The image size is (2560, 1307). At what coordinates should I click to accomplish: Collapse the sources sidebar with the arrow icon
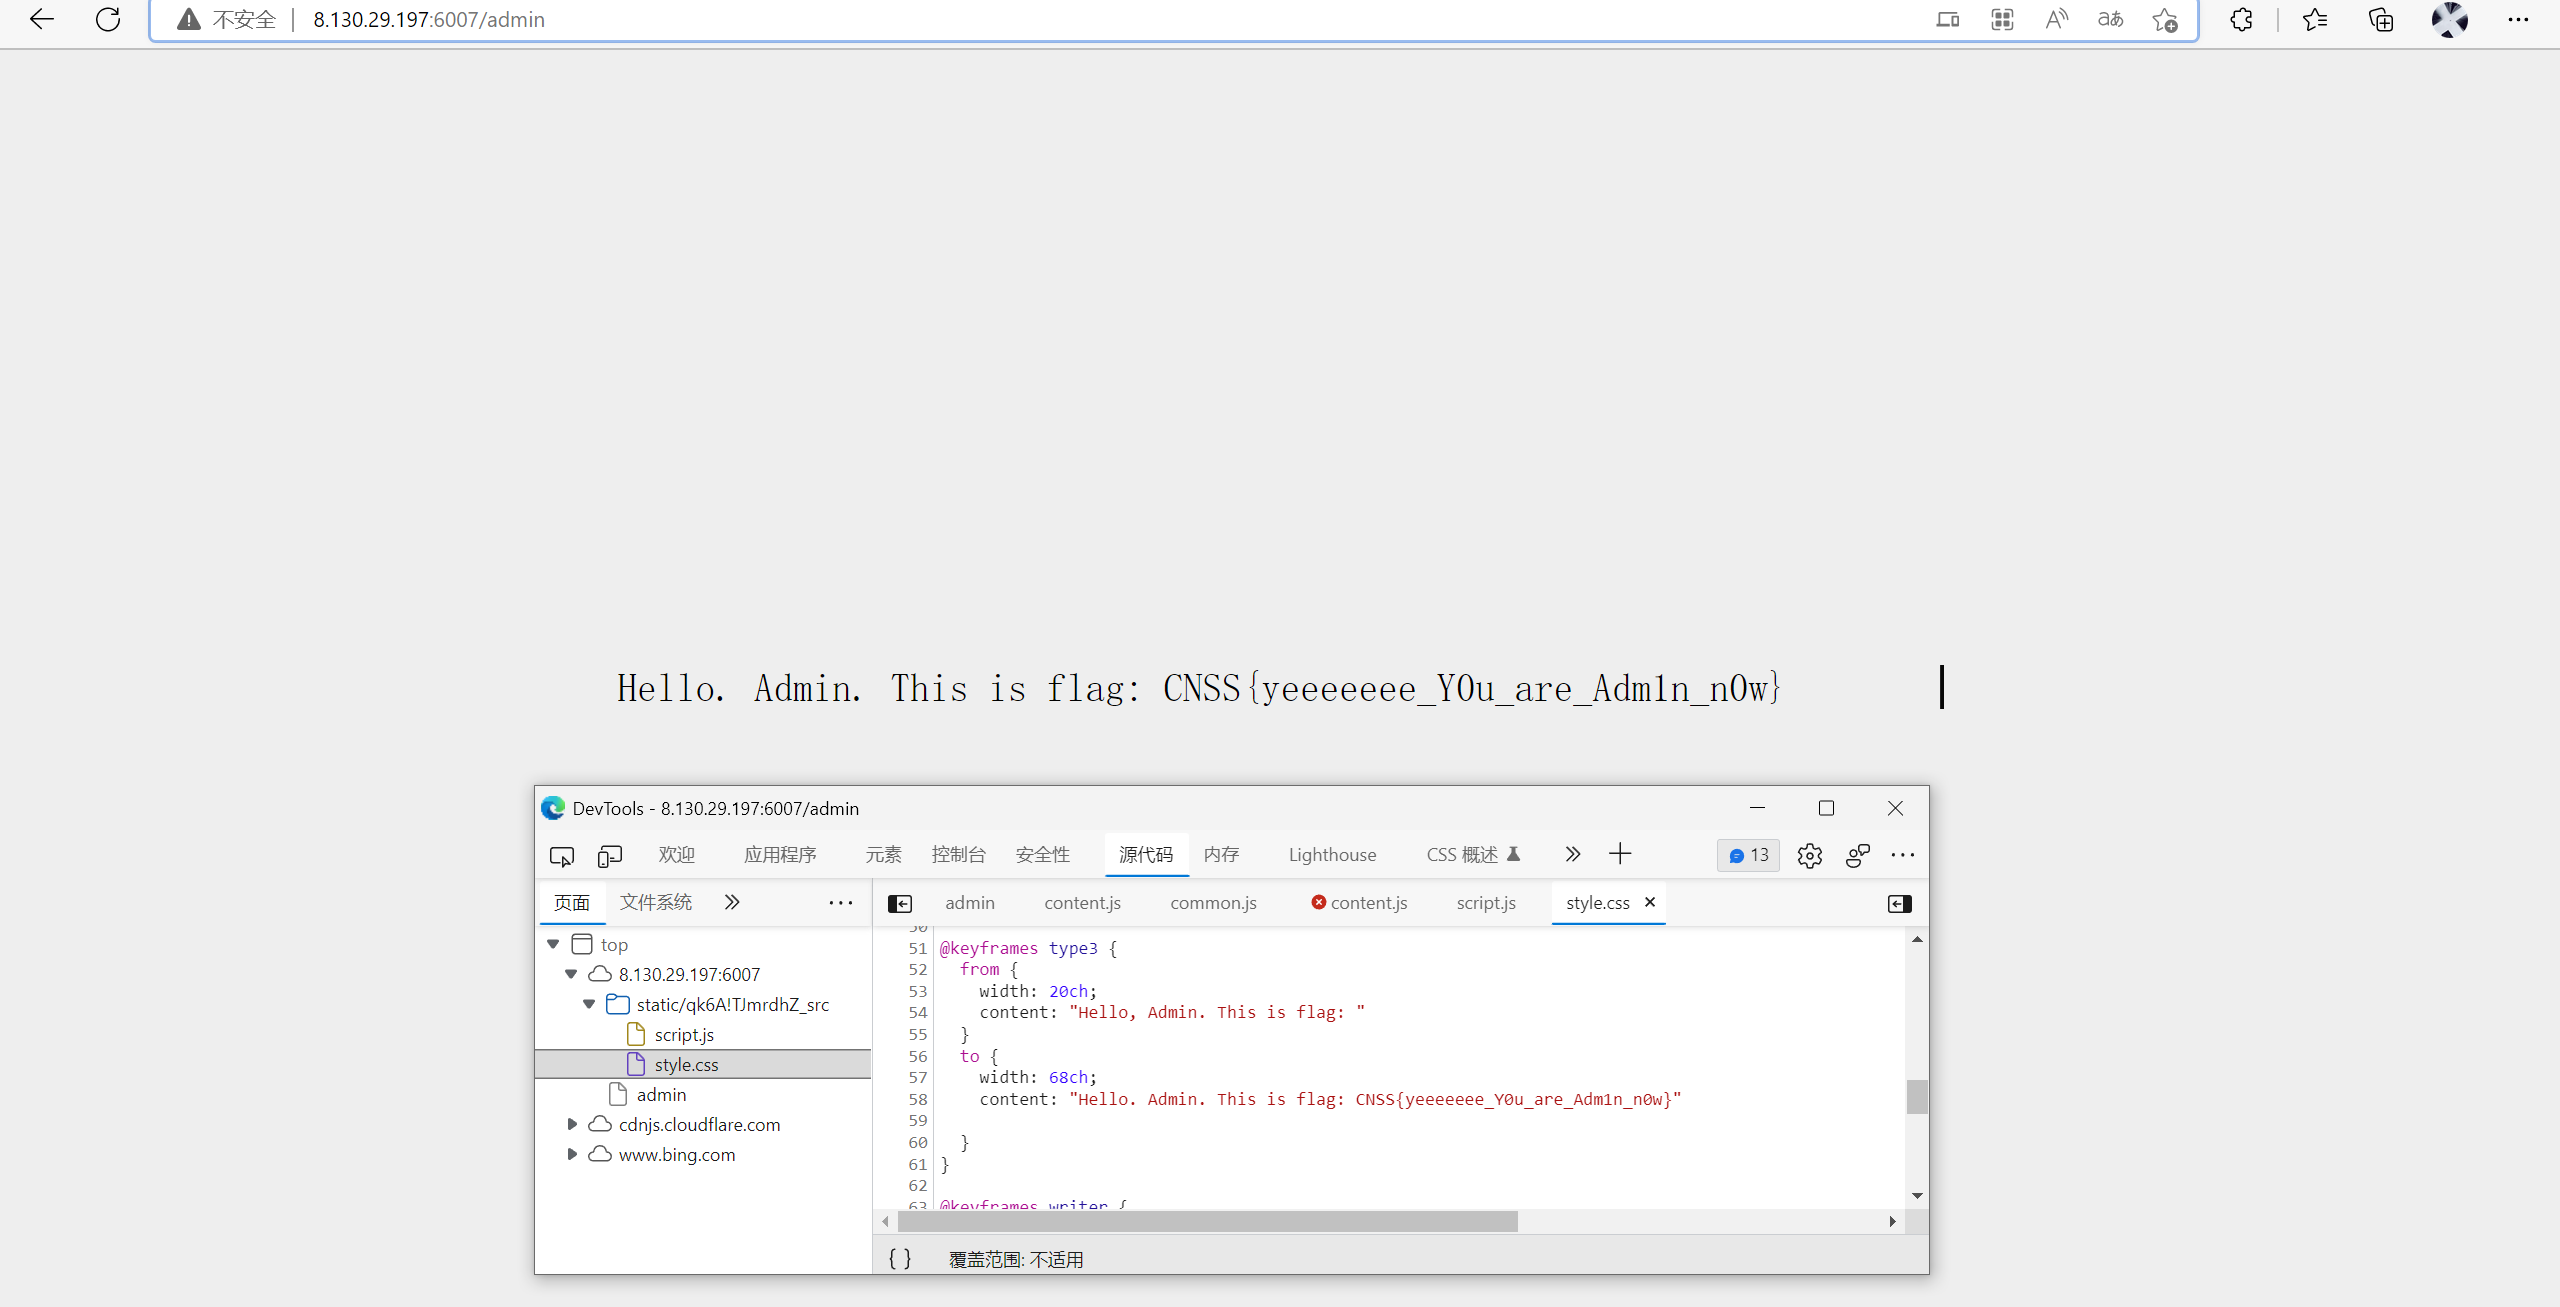901,903
